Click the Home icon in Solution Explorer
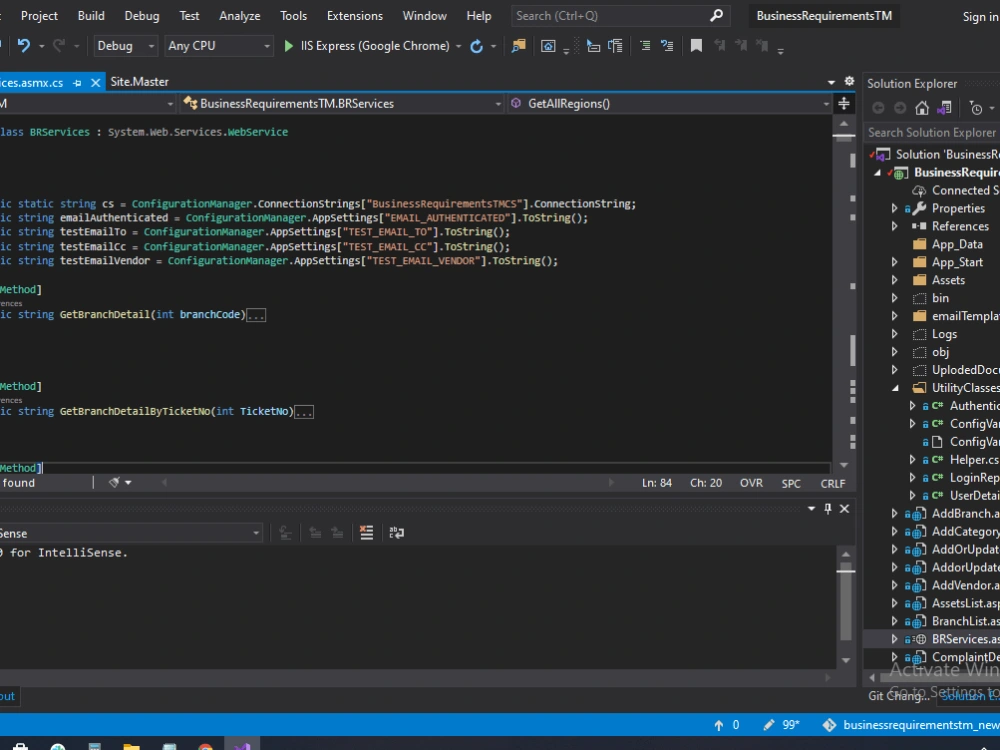1000x750 pixels. point(922,108)
